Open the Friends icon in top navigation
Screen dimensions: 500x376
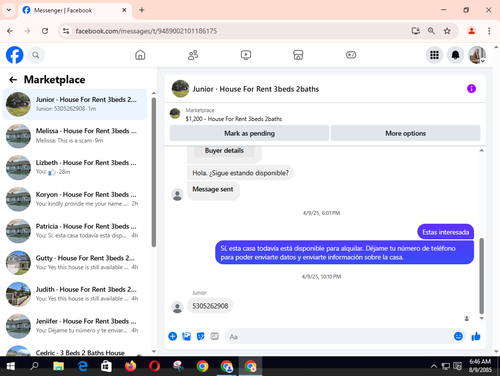[193, 55]
